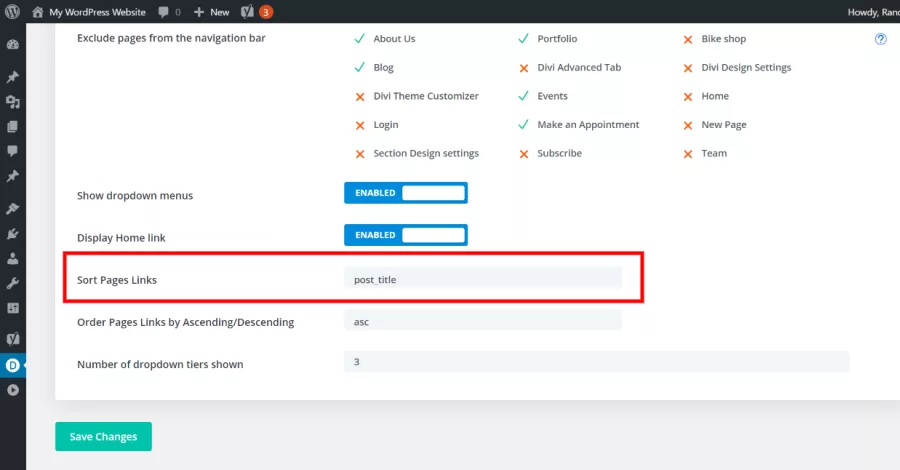Open the WordPress logo menu
Screen dimensions: 900x470
pyautogui.click(x=12, y=11)
